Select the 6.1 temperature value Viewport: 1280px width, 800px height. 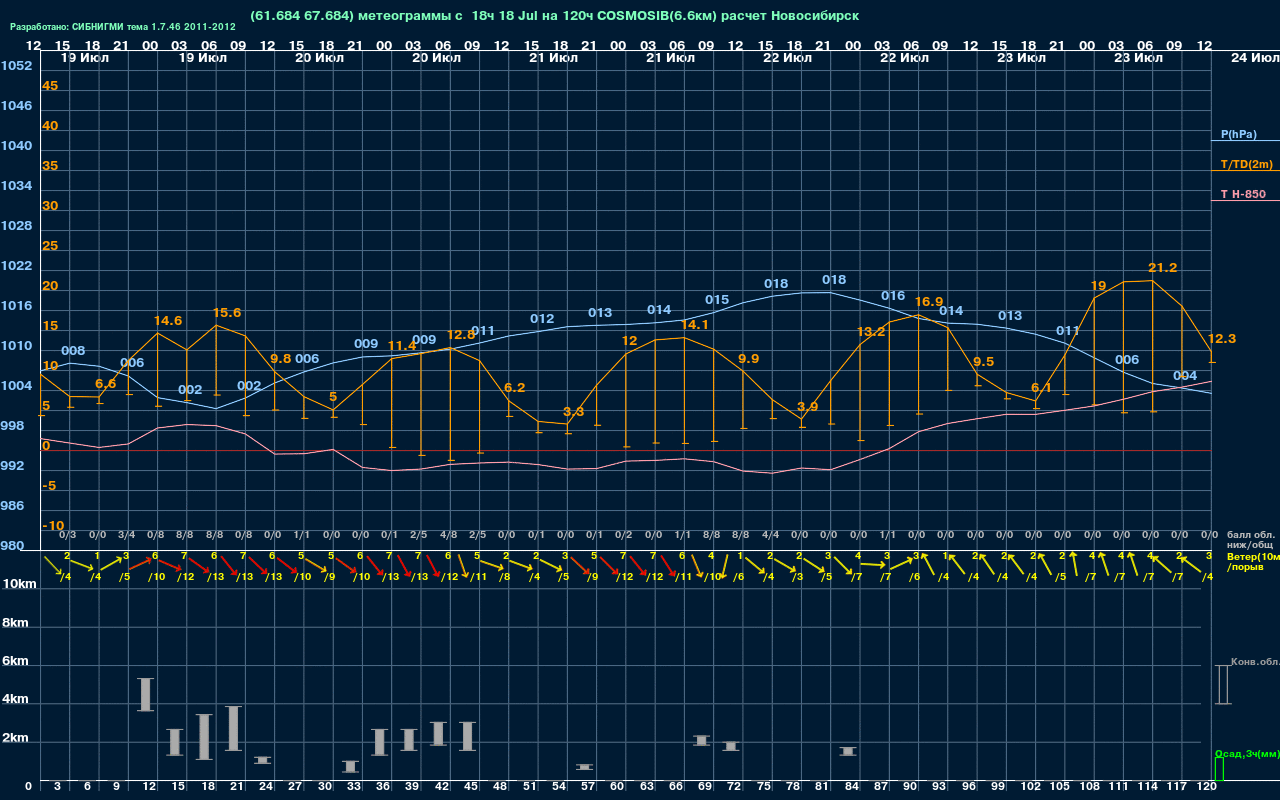click(1041, 388)
